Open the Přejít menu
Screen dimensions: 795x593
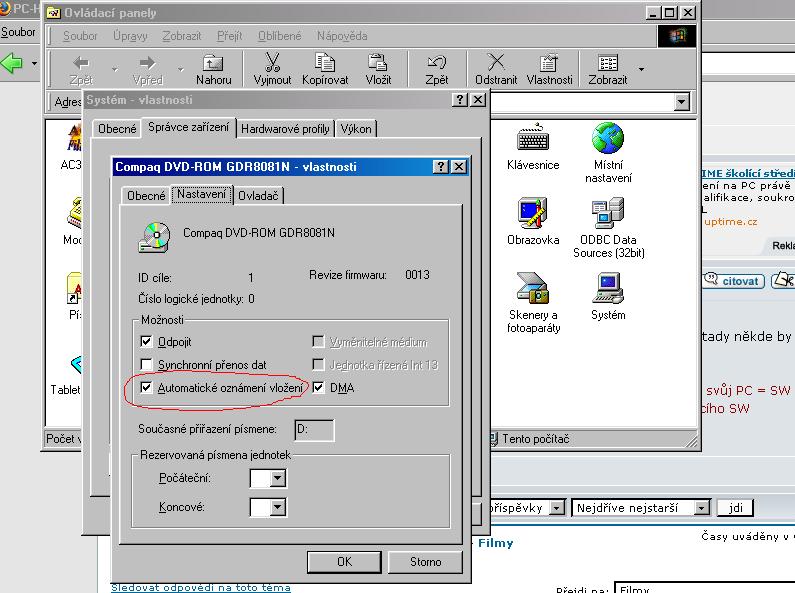(x=230, y=36)
